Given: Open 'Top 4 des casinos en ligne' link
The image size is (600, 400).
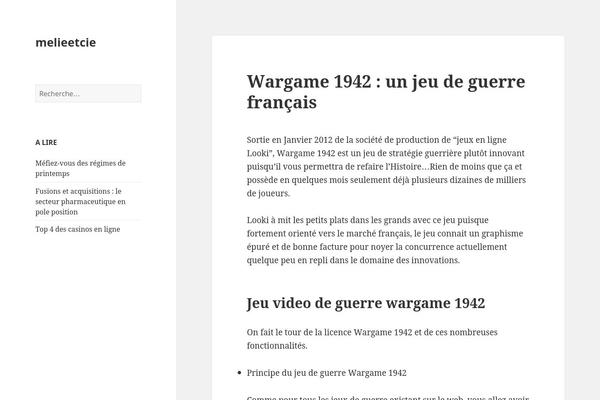Looking at the screenshot, I should [x=78, y=229].
